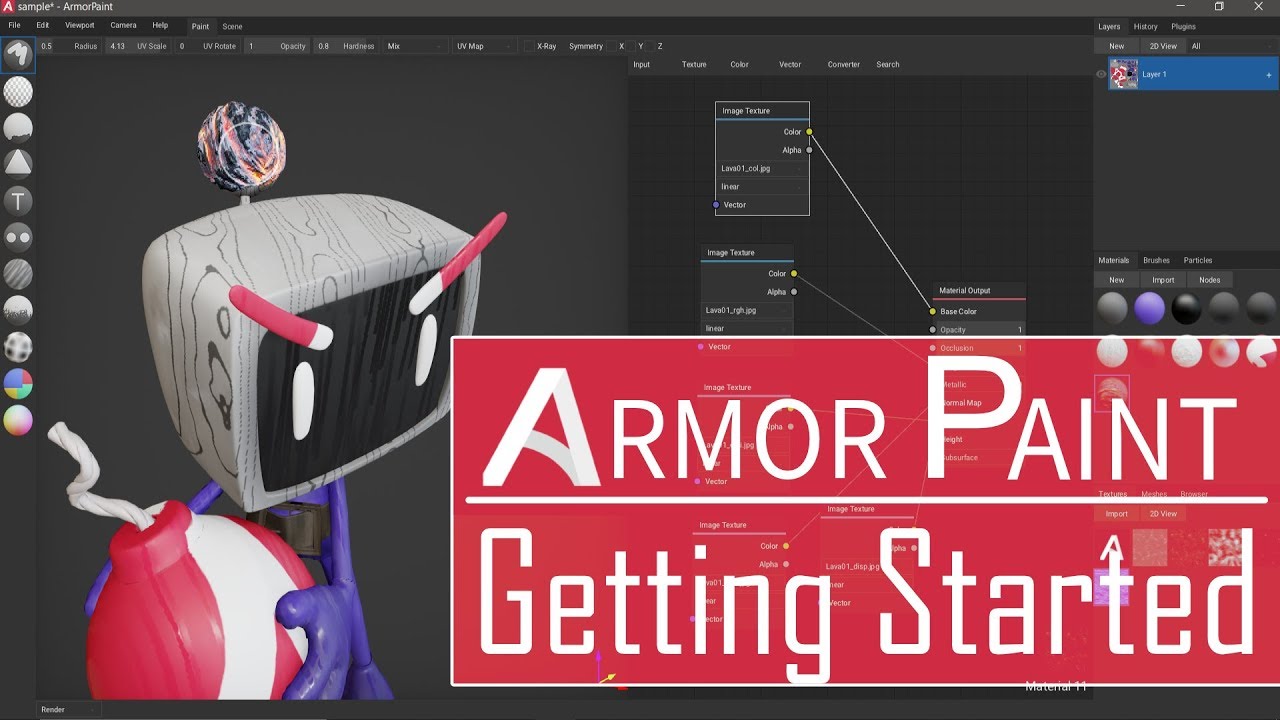Adjust the brush Opacity slider in toolbar
This screenshot has width=1280, height=720.
pyautogui.click(x=279, y=46)
